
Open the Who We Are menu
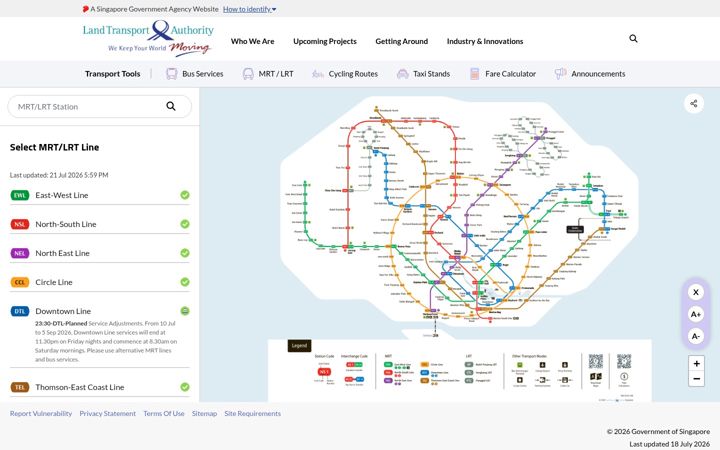click(253, 41)
